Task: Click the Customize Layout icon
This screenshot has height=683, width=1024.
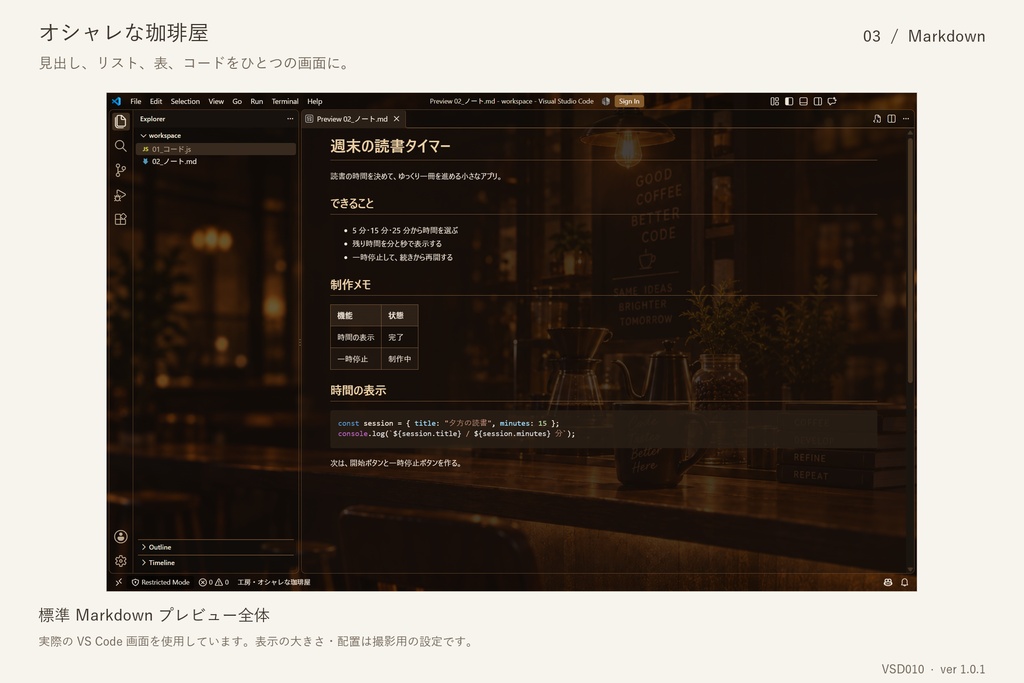Action: pos(775,101)
